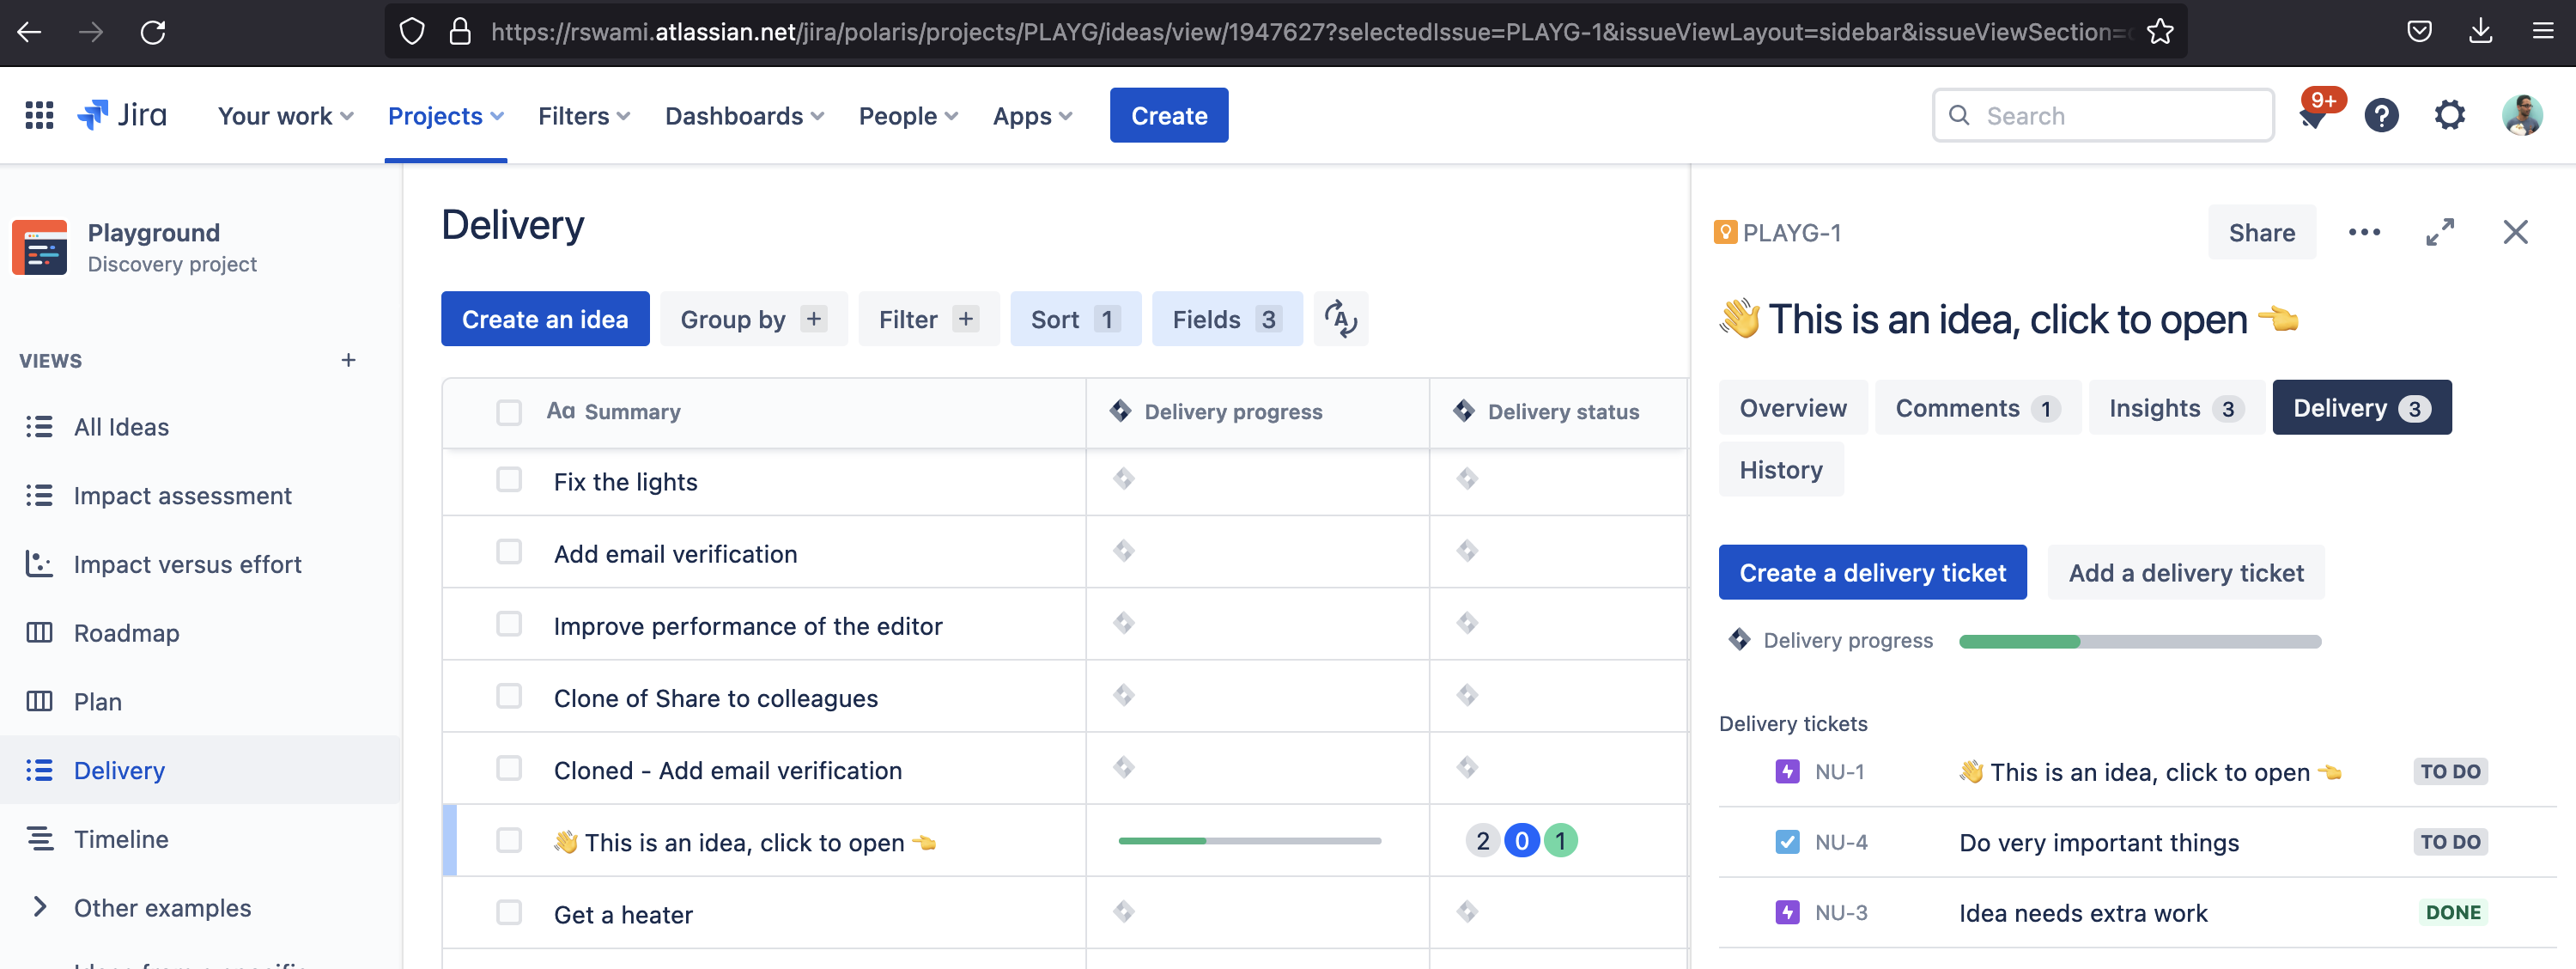Expand the Other examples section
The height and width of the screenshot is (969, 2576).
tap(39, 908)
